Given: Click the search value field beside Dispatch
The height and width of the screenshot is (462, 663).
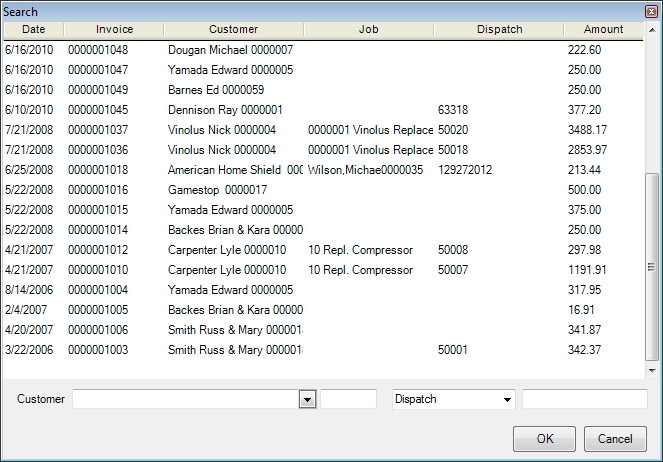Looking at the screenshot, I should pos(585,399).
